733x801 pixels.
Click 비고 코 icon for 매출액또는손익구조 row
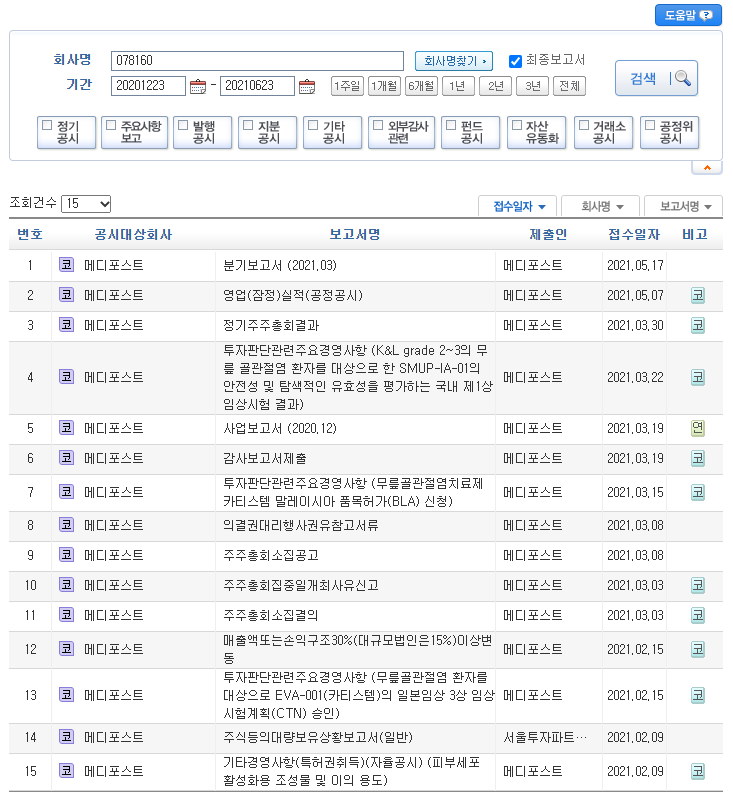[698, 649]
